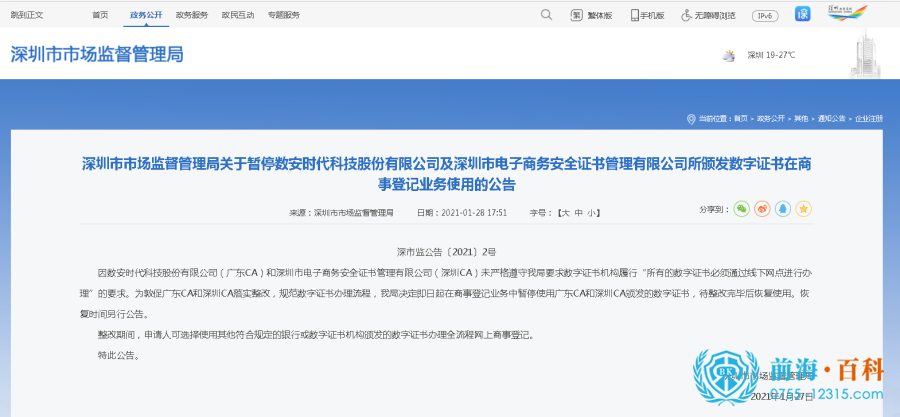Open 专题服务 menu

pyautogui.click(x=284, y=15)
